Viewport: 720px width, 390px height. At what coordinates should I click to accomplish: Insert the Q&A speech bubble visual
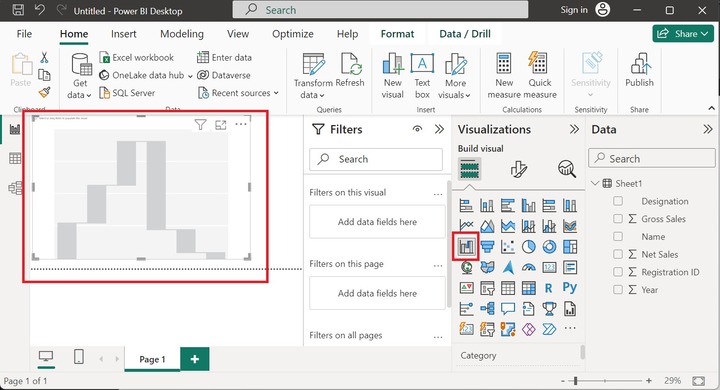coord(508,309)
